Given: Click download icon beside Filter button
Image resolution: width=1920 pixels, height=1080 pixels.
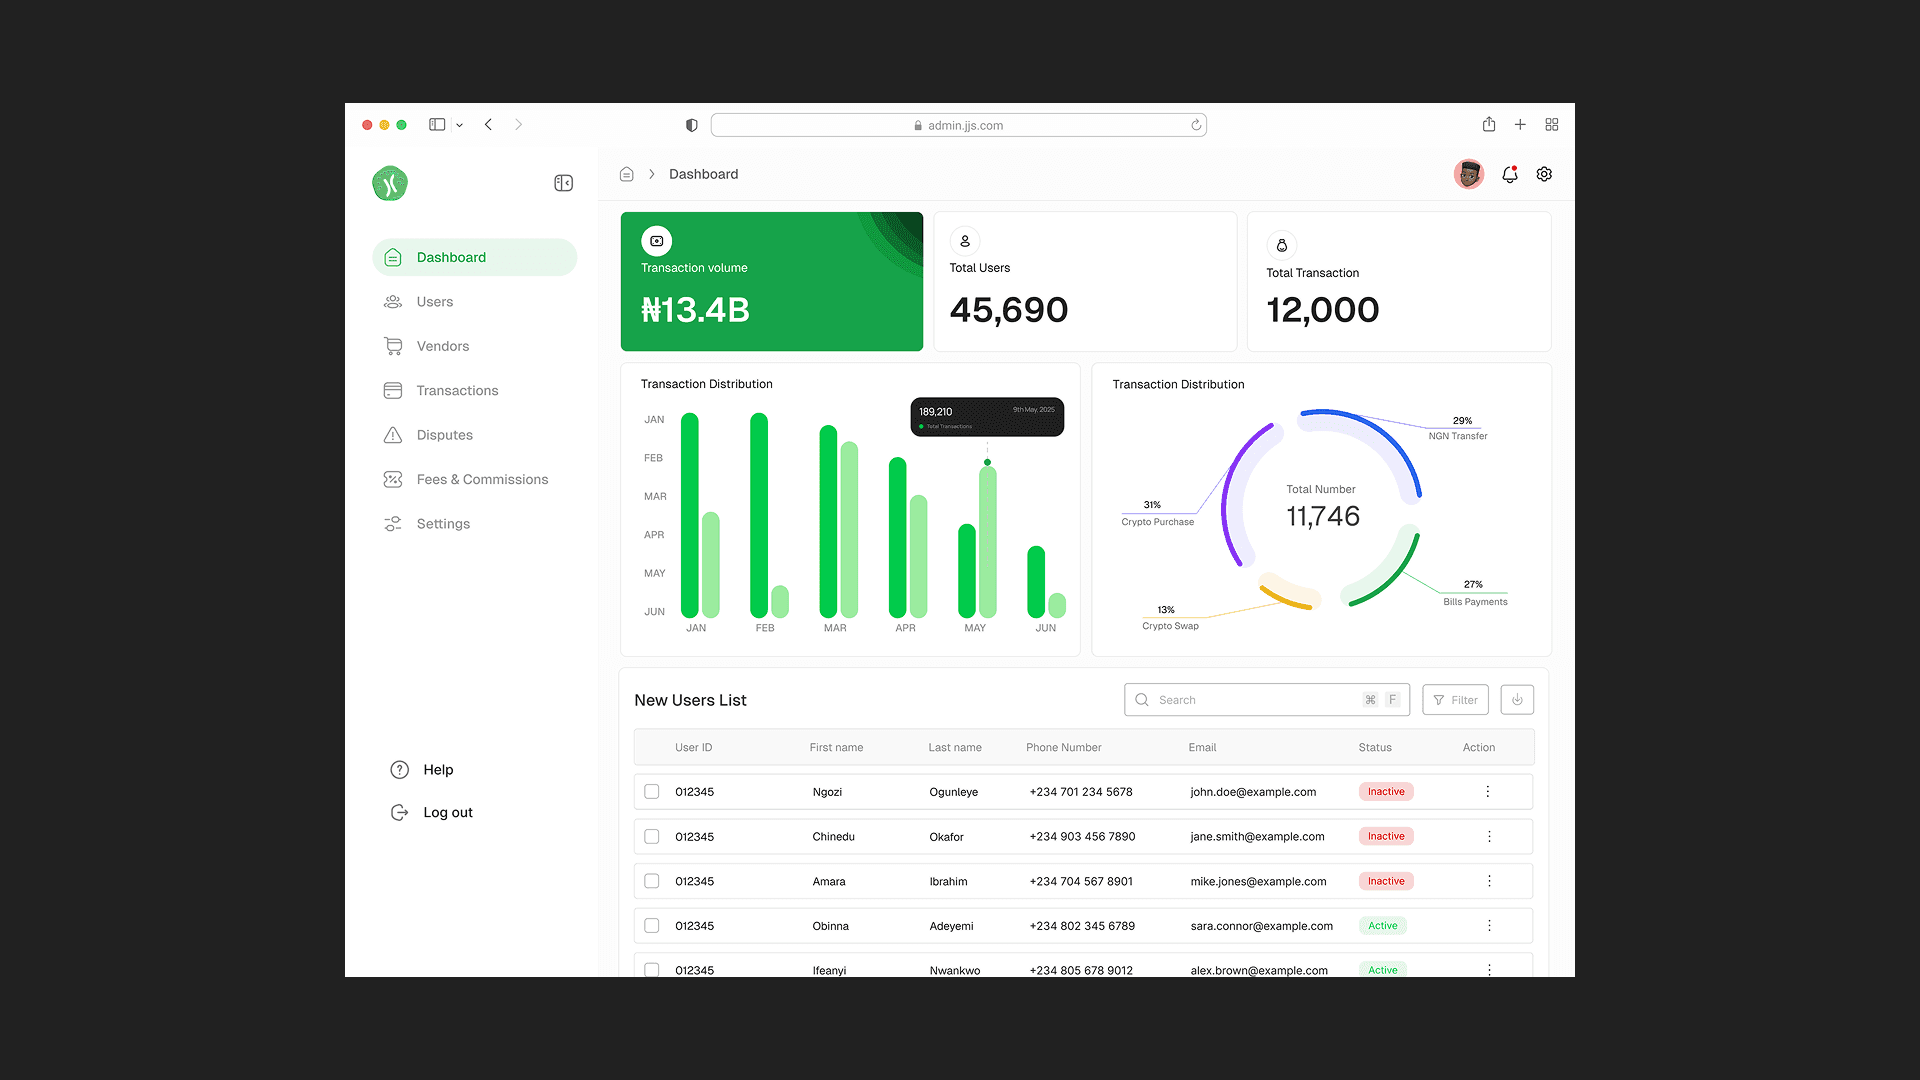Looking at the screenshot, I should click(1517, 700).
